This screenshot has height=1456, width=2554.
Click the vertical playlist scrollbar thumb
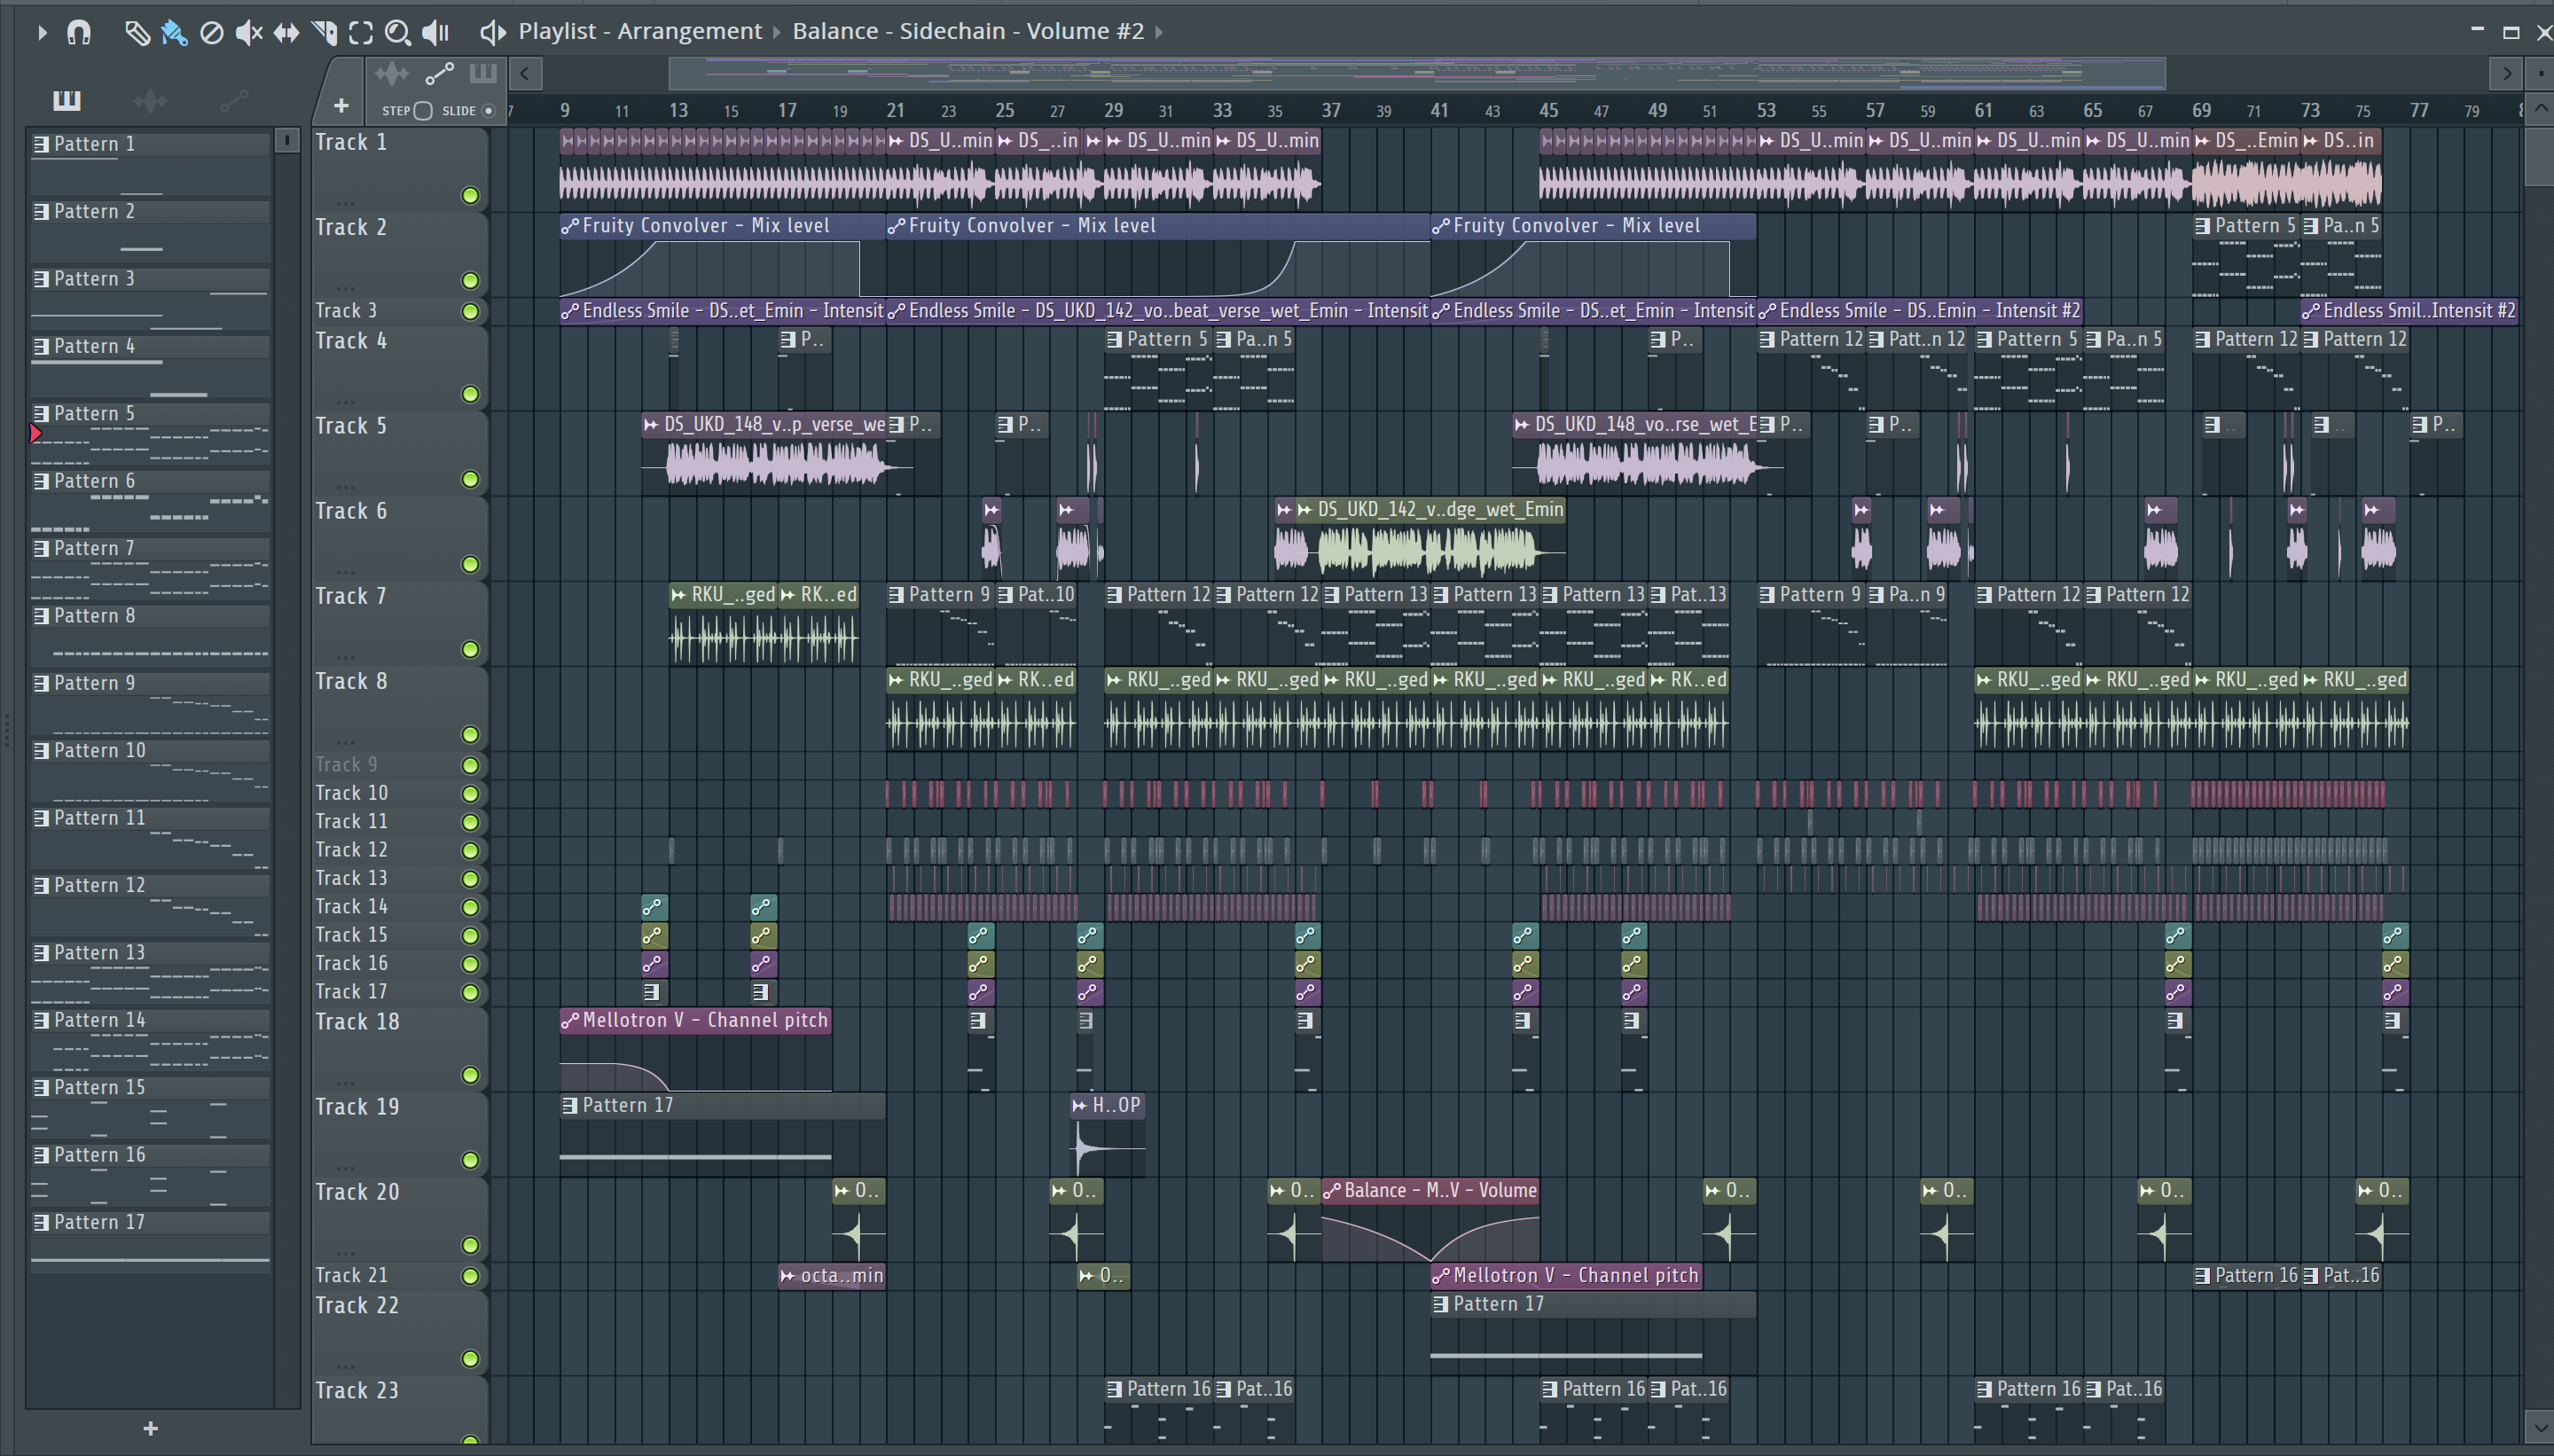[2540, 156]
